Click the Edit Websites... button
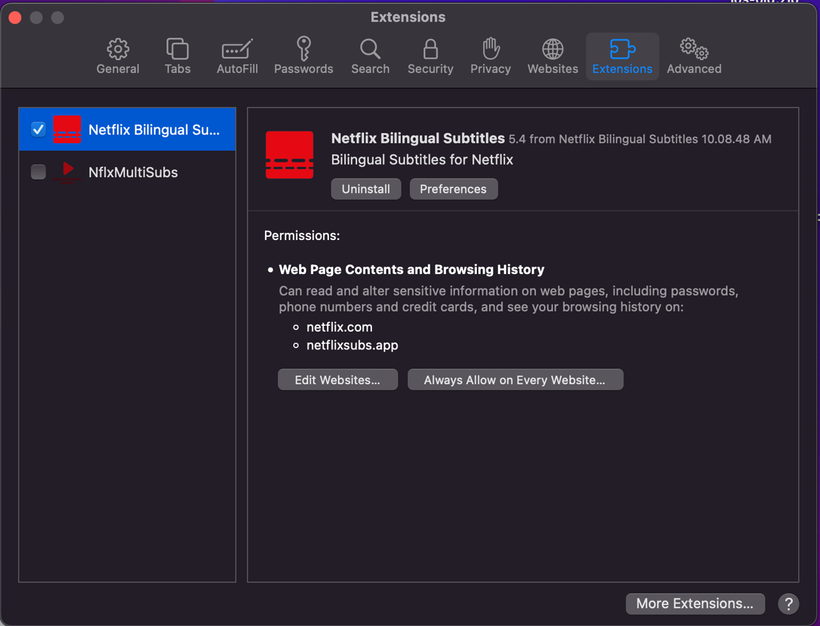 coord(337,380)
